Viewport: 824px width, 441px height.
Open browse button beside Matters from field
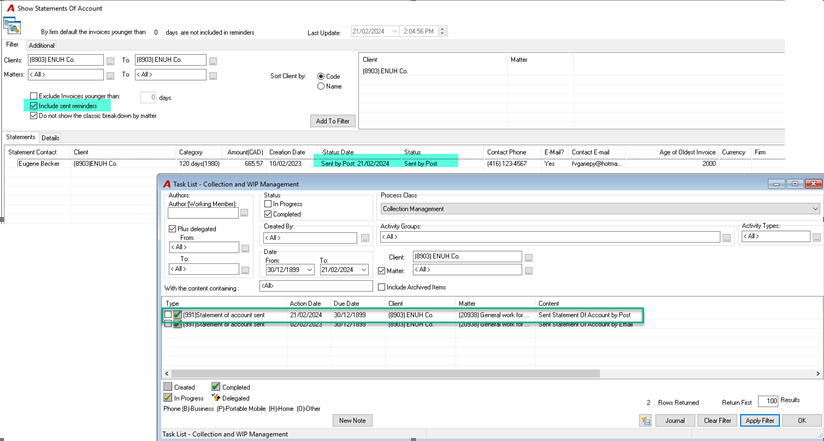(110, 76)
